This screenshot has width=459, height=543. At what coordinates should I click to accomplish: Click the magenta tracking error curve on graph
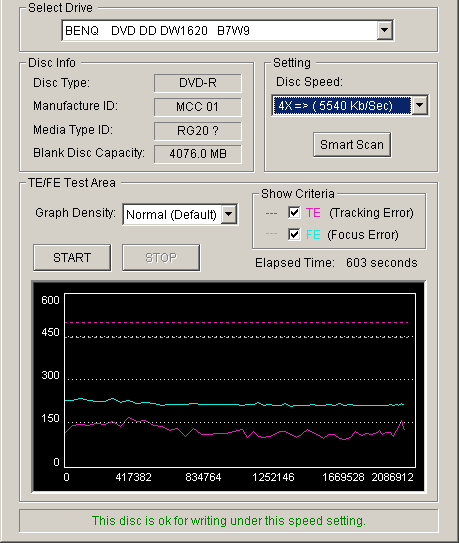click(x=208, y=434)
